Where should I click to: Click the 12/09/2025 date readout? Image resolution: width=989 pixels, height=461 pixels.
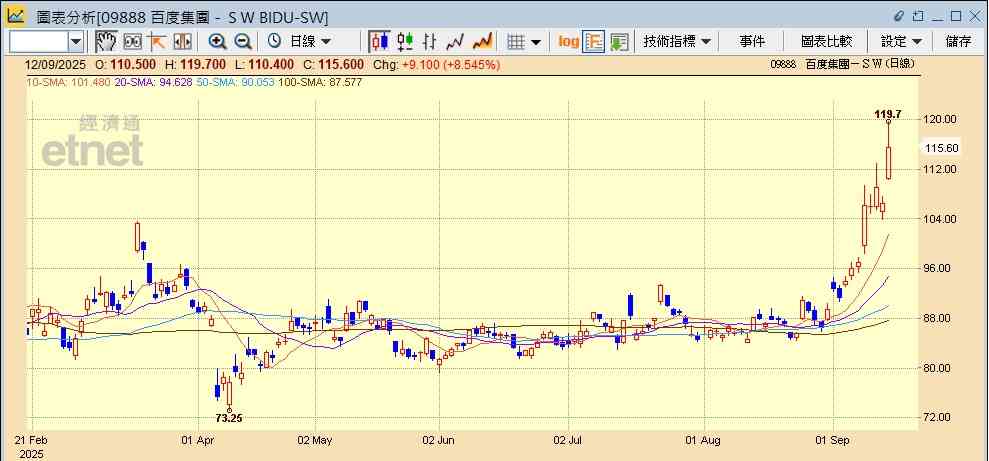pos(56,64)
